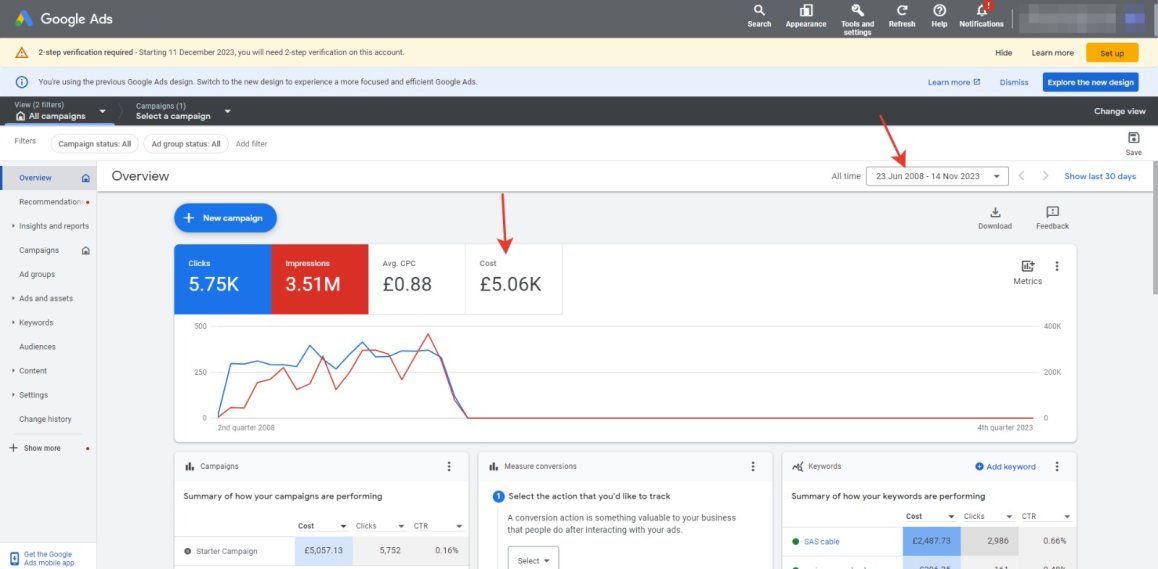Image resolution: width=1158 pixels, height=569 pixels.
Task: Click home icon beside Overview in sidebar
Action: pos(86,178)
